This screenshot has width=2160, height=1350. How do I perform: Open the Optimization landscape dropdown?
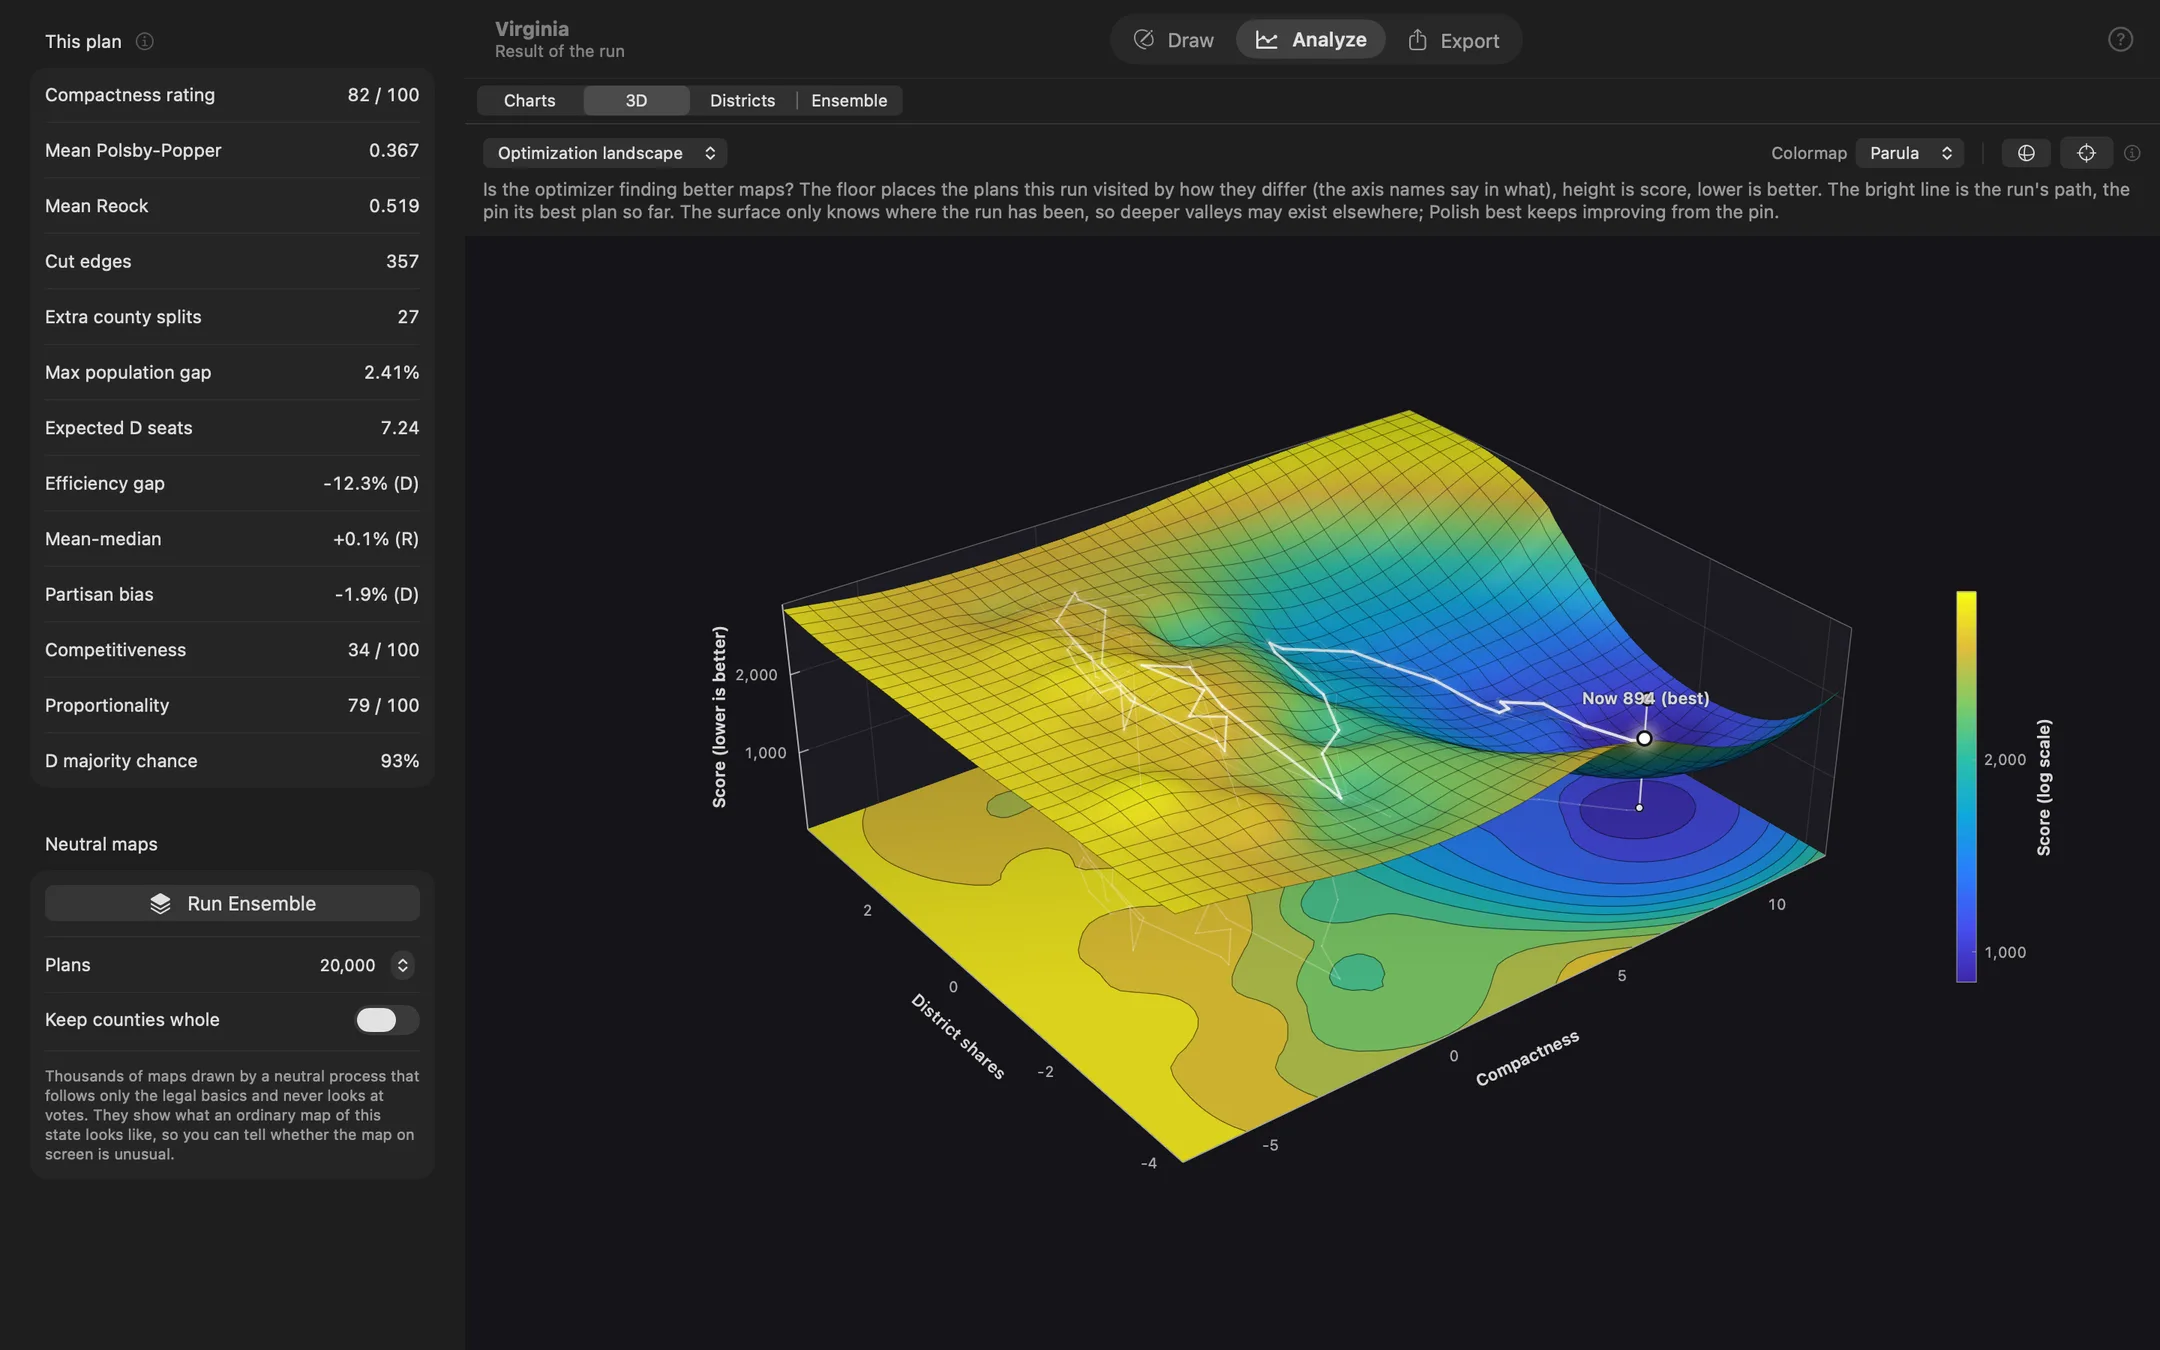(x=605, y=153)
